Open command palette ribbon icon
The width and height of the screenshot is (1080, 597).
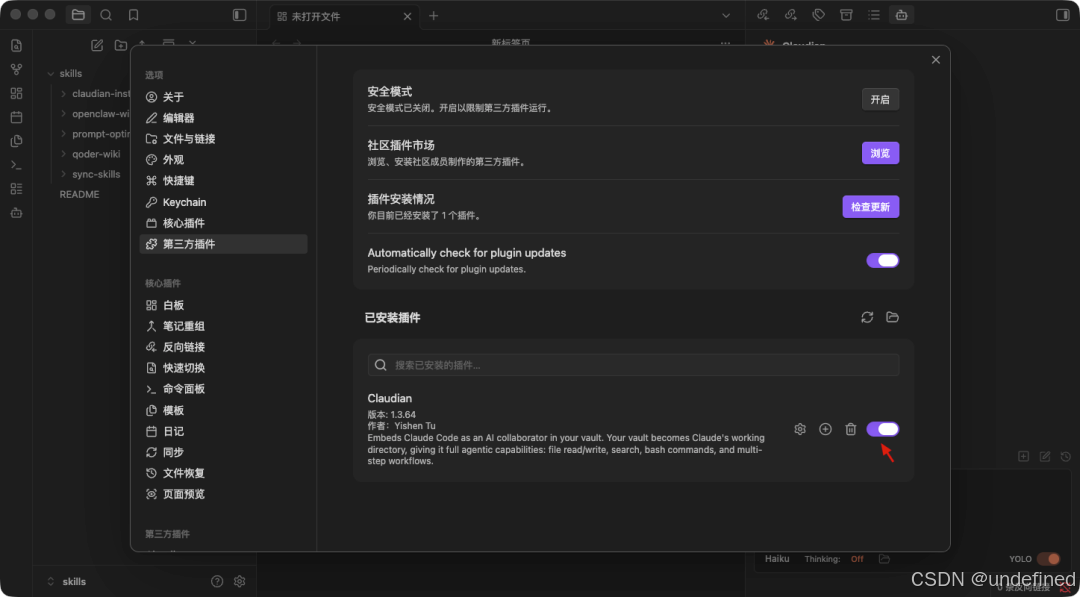point(17,165)
